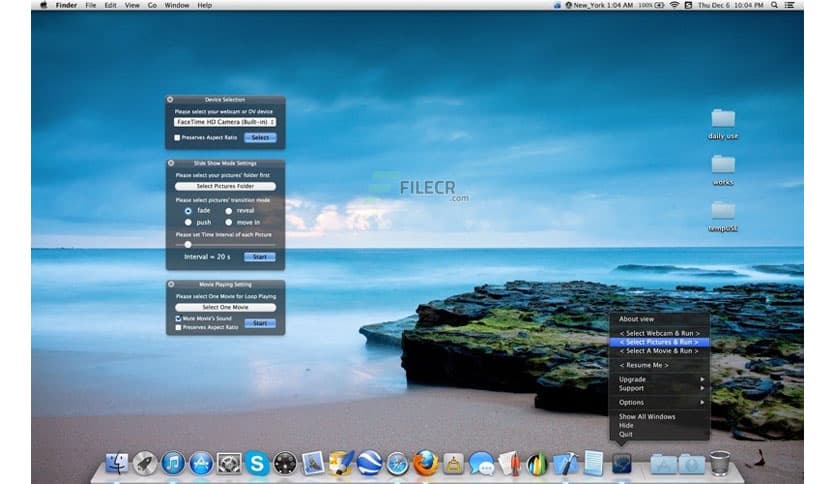The image size is (836, 484).
Task: Click the Finder icon in dock
Action: [x=117, y=463]
